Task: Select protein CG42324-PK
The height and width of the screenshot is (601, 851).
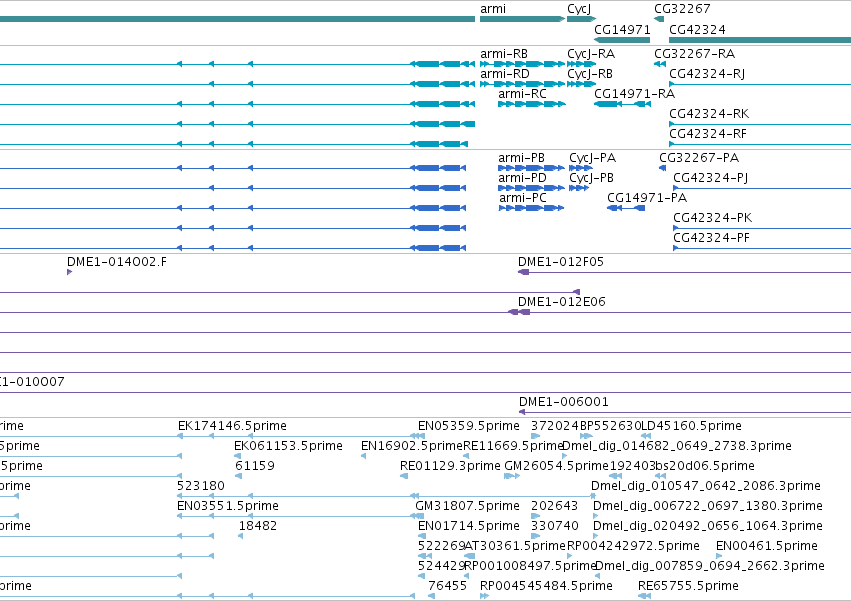Action: click(x=713, y=218)
